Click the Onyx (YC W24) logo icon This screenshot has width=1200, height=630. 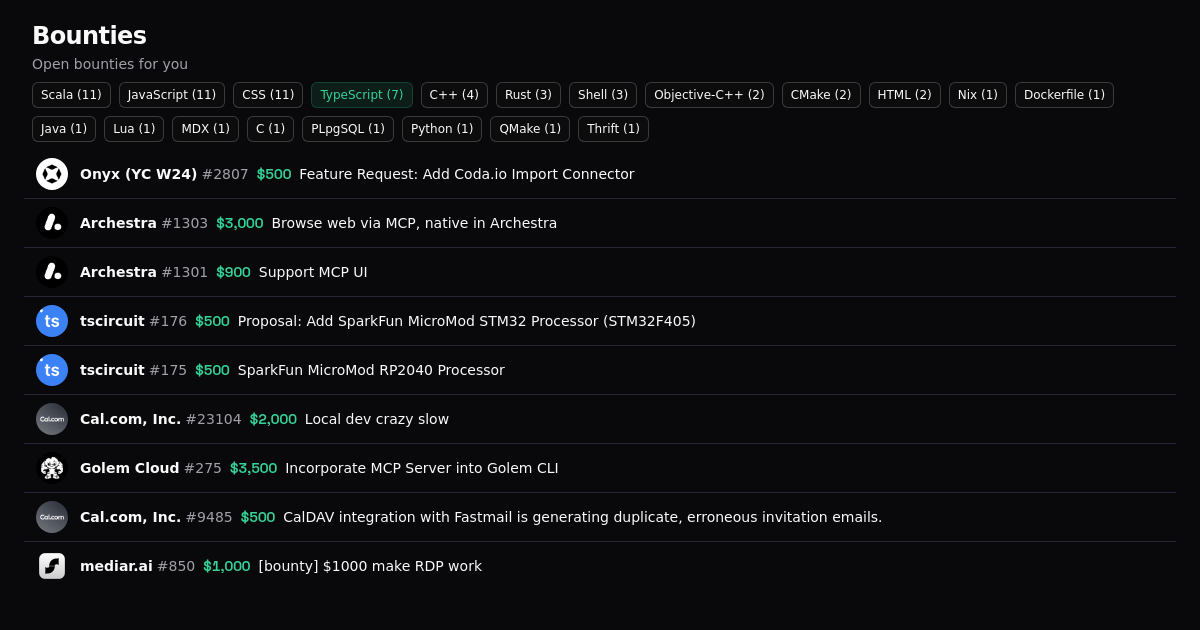coord(52,174)
